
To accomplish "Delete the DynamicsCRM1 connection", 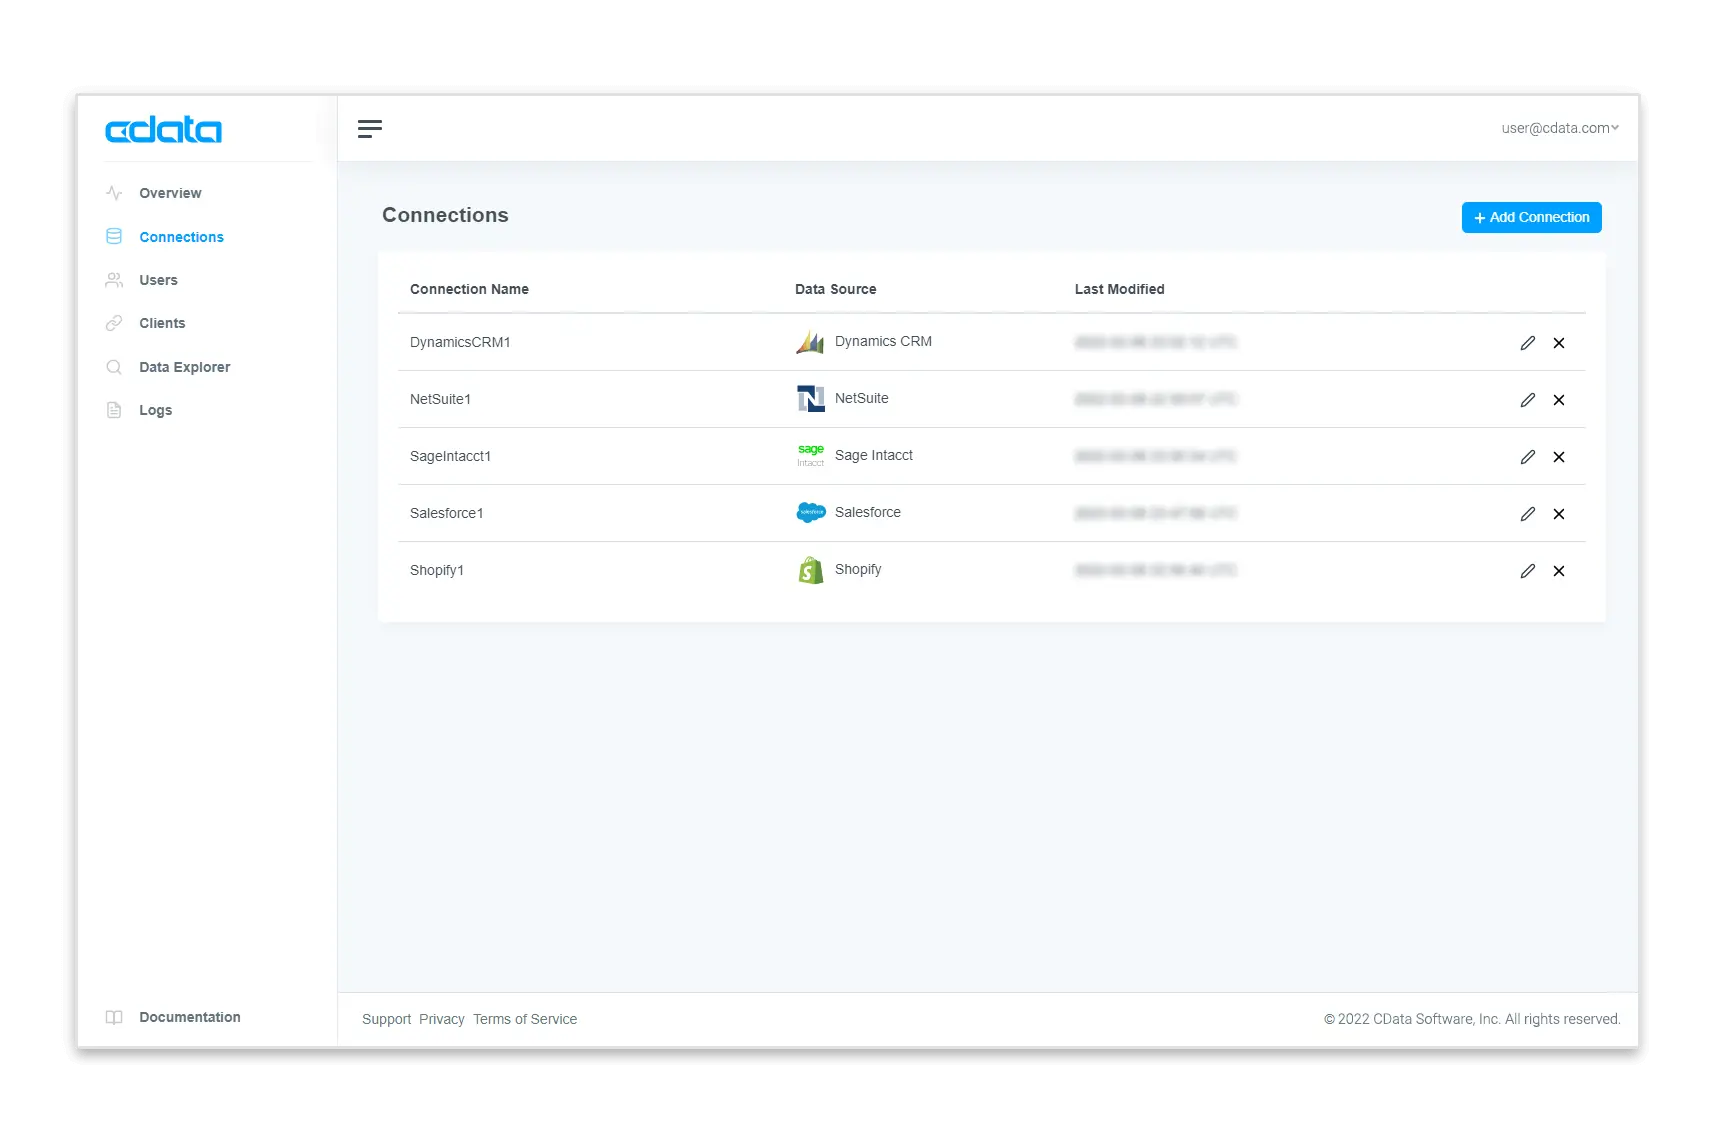I will [x=1558, y=343].
